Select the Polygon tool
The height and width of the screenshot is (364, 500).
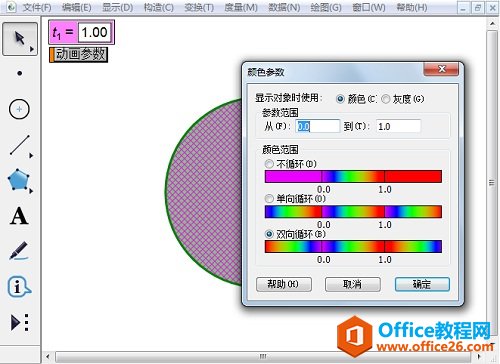click(x=19, y=180)
